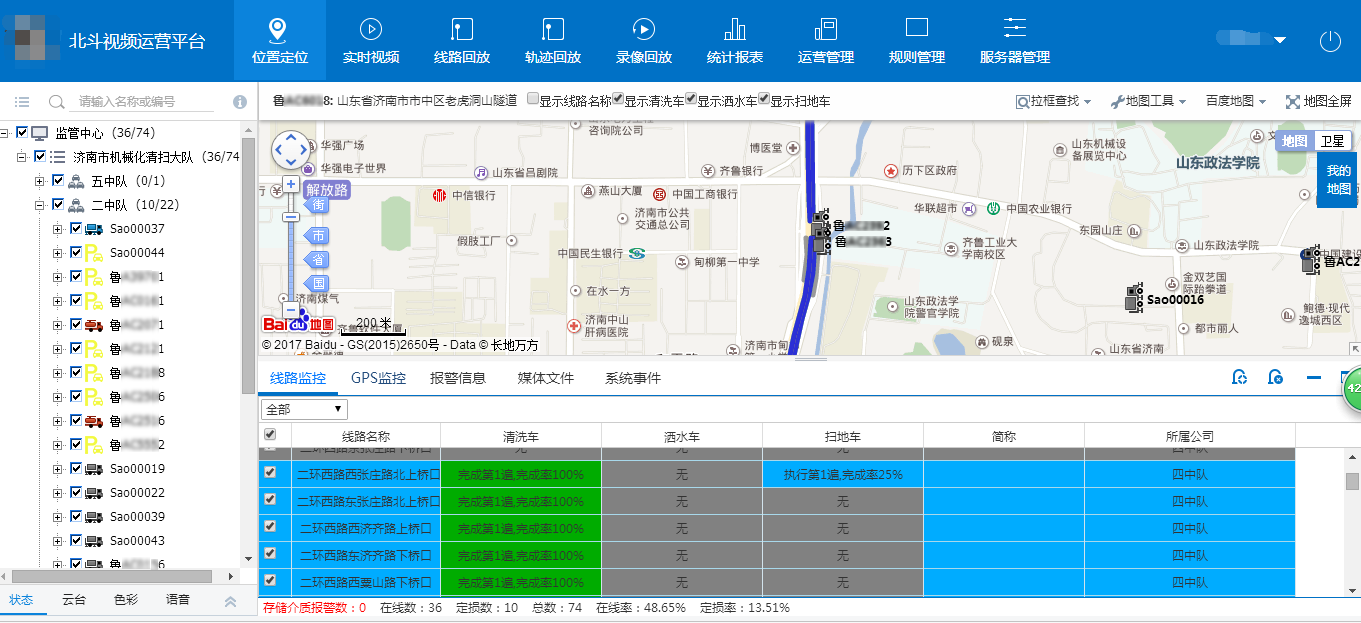Expand the 五中队 tree node
The image size is (1361, 623).
pyautogui.click(x=40, y=181)
